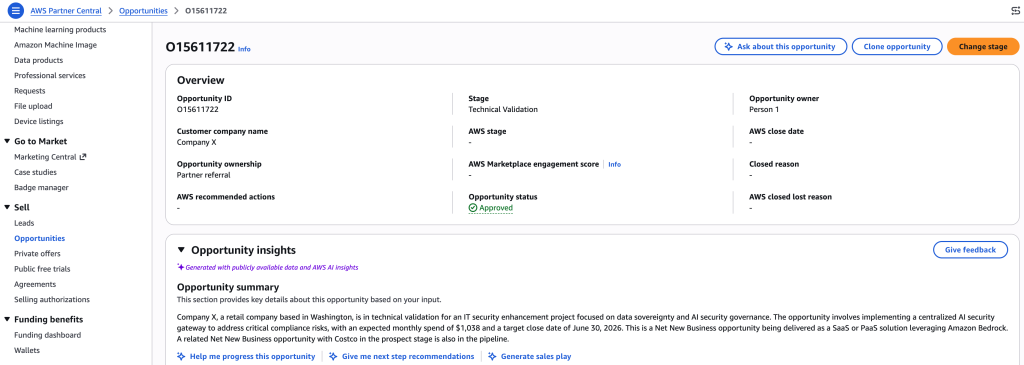
Task: Open Requests sidebar item
Action: click(x=30, y=91)
